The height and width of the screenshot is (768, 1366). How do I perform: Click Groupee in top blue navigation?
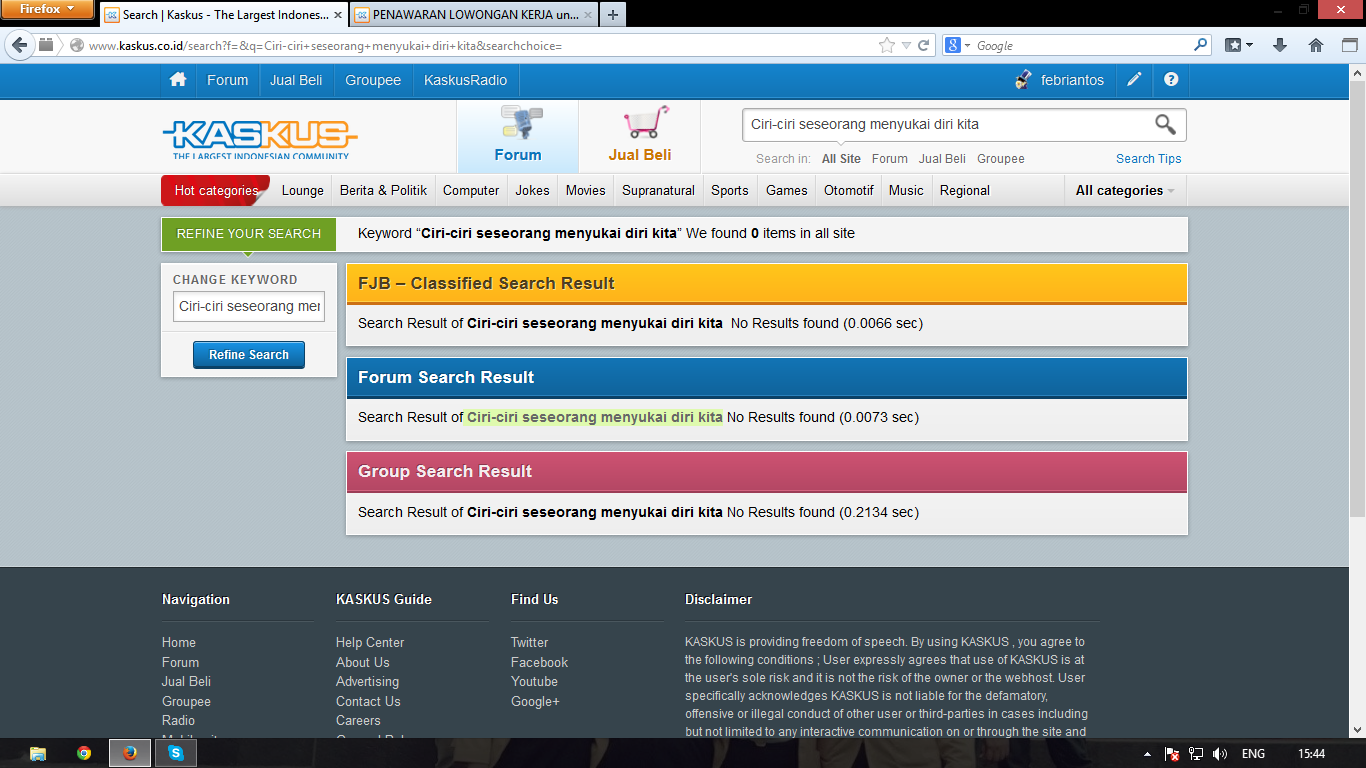[x=373, y=80]
